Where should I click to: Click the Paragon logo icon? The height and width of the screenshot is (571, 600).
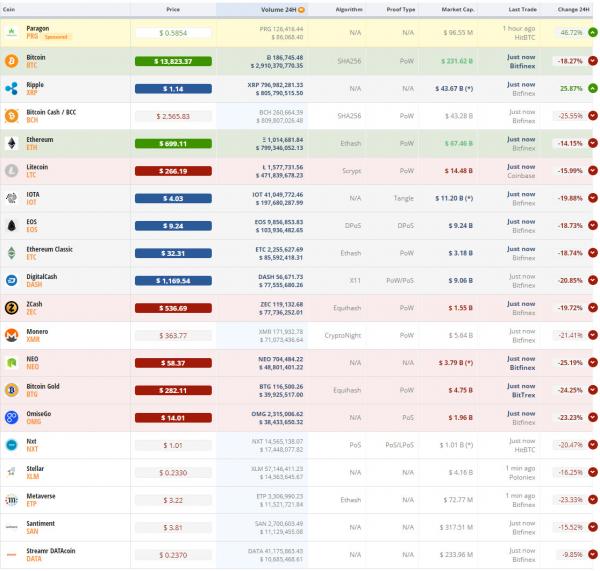tap(11, 32)
